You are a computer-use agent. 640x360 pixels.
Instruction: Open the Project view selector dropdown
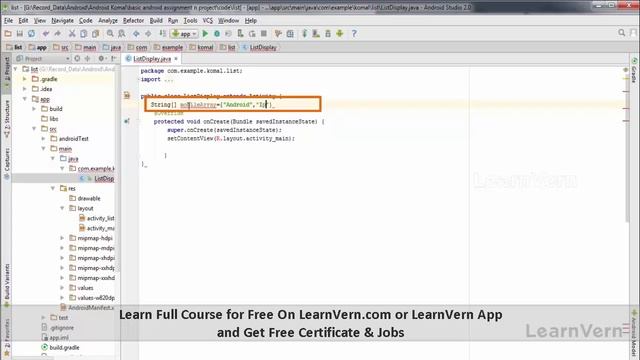43,59
